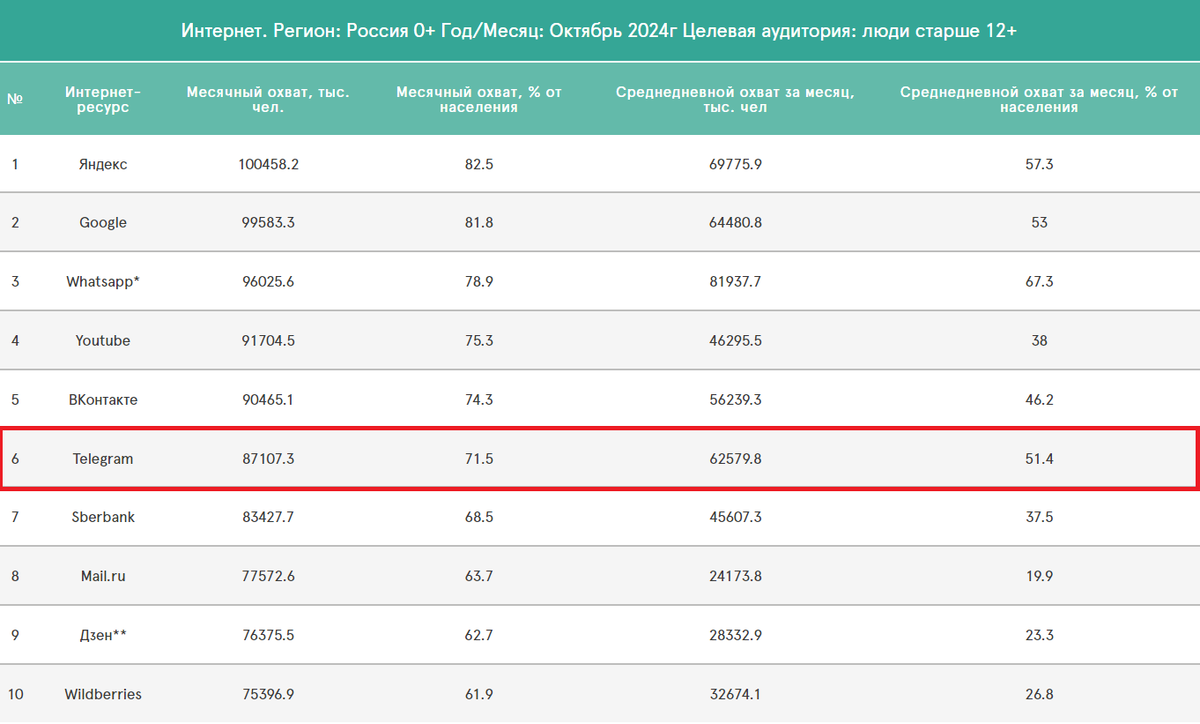Click the № column header
The width and height of the screenshot is (1200, 724).
pos(15,100)
